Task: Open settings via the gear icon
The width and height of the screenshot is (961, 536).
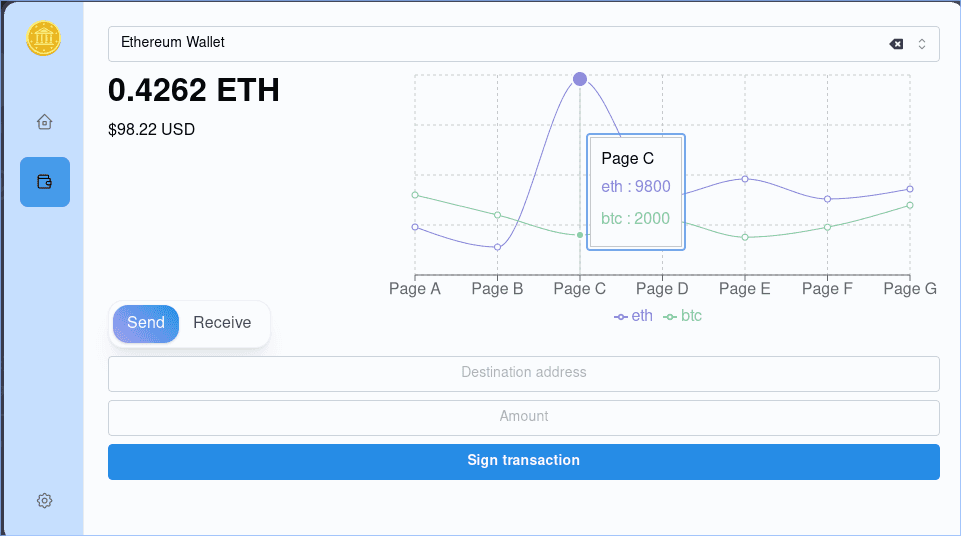Action: pos(44,501)
